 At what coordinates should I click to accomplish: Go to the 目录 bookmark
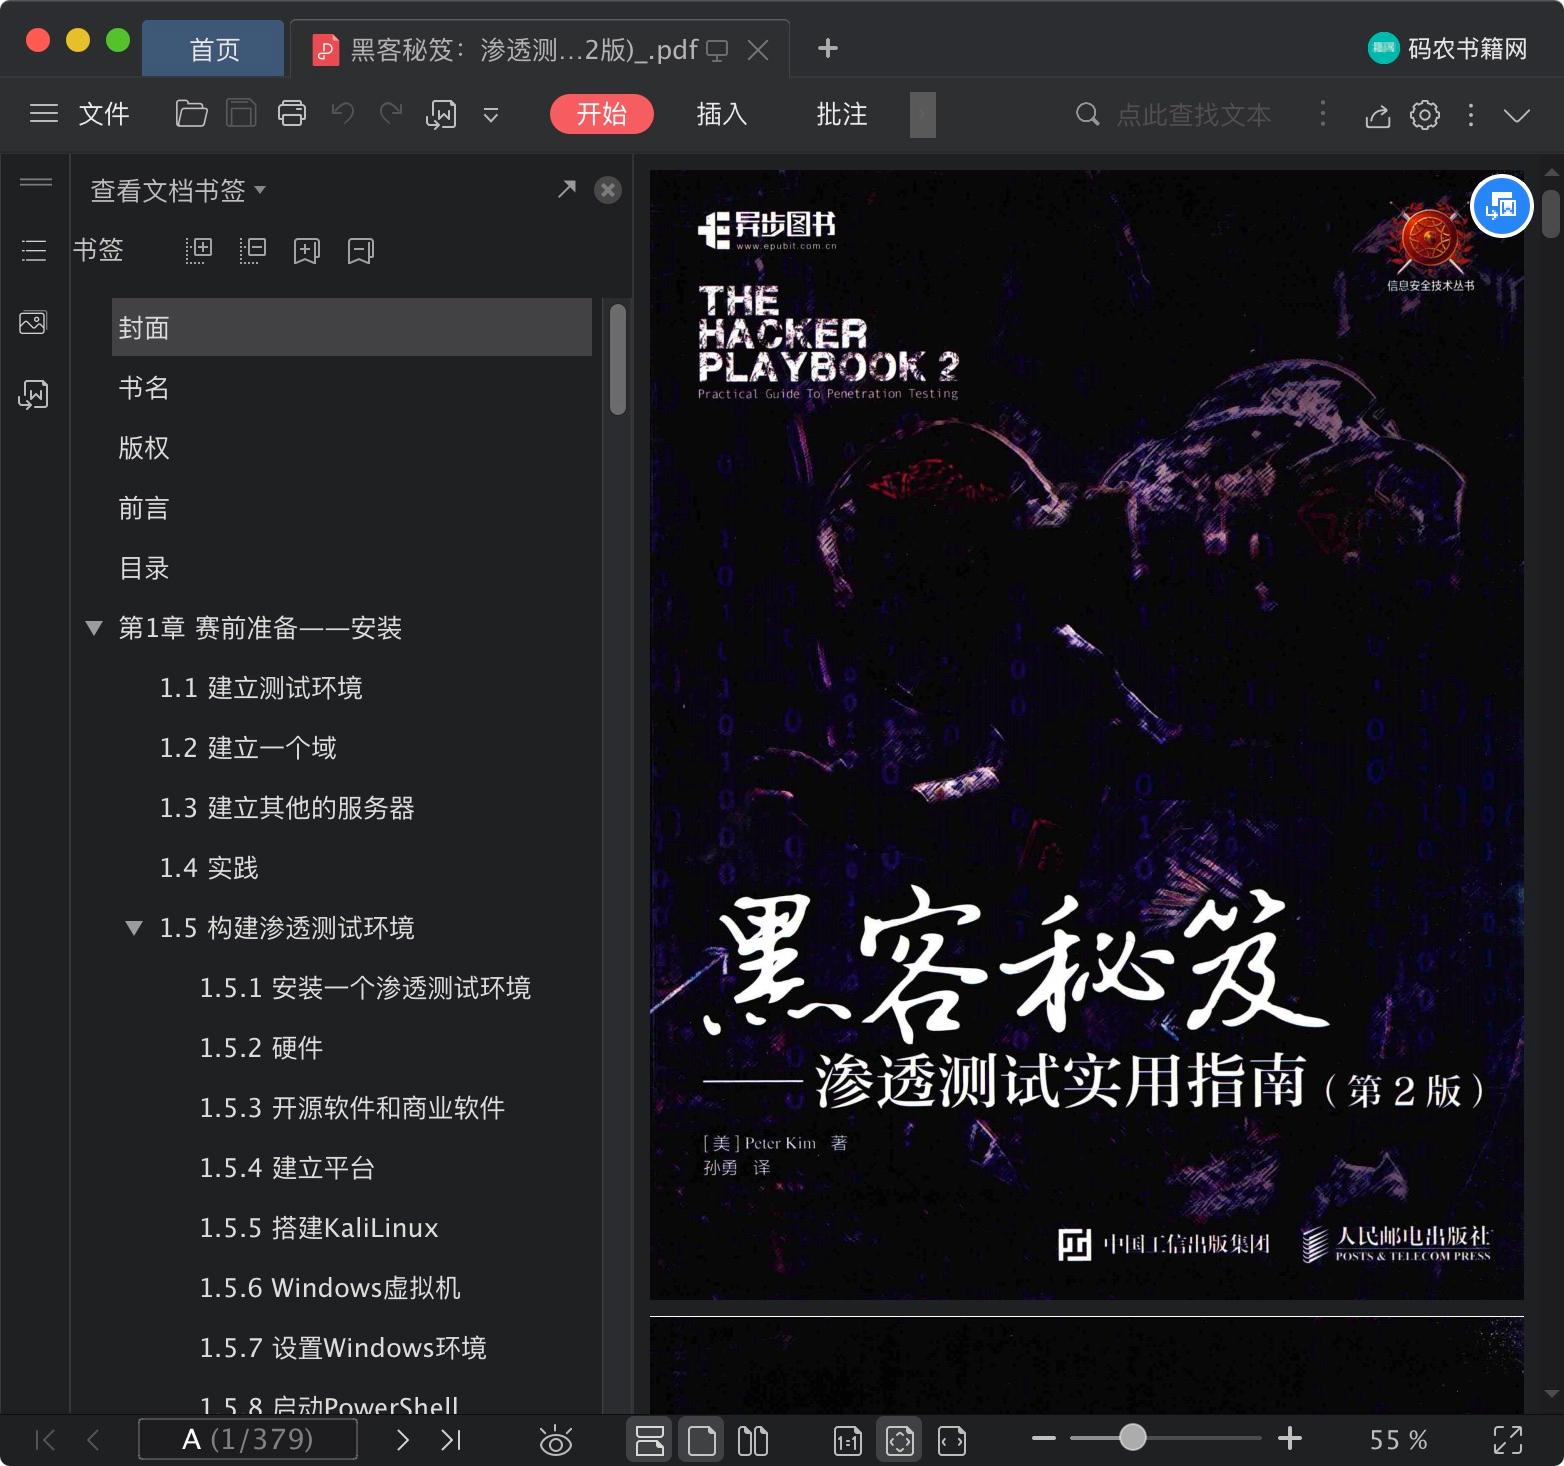[144, 568]
